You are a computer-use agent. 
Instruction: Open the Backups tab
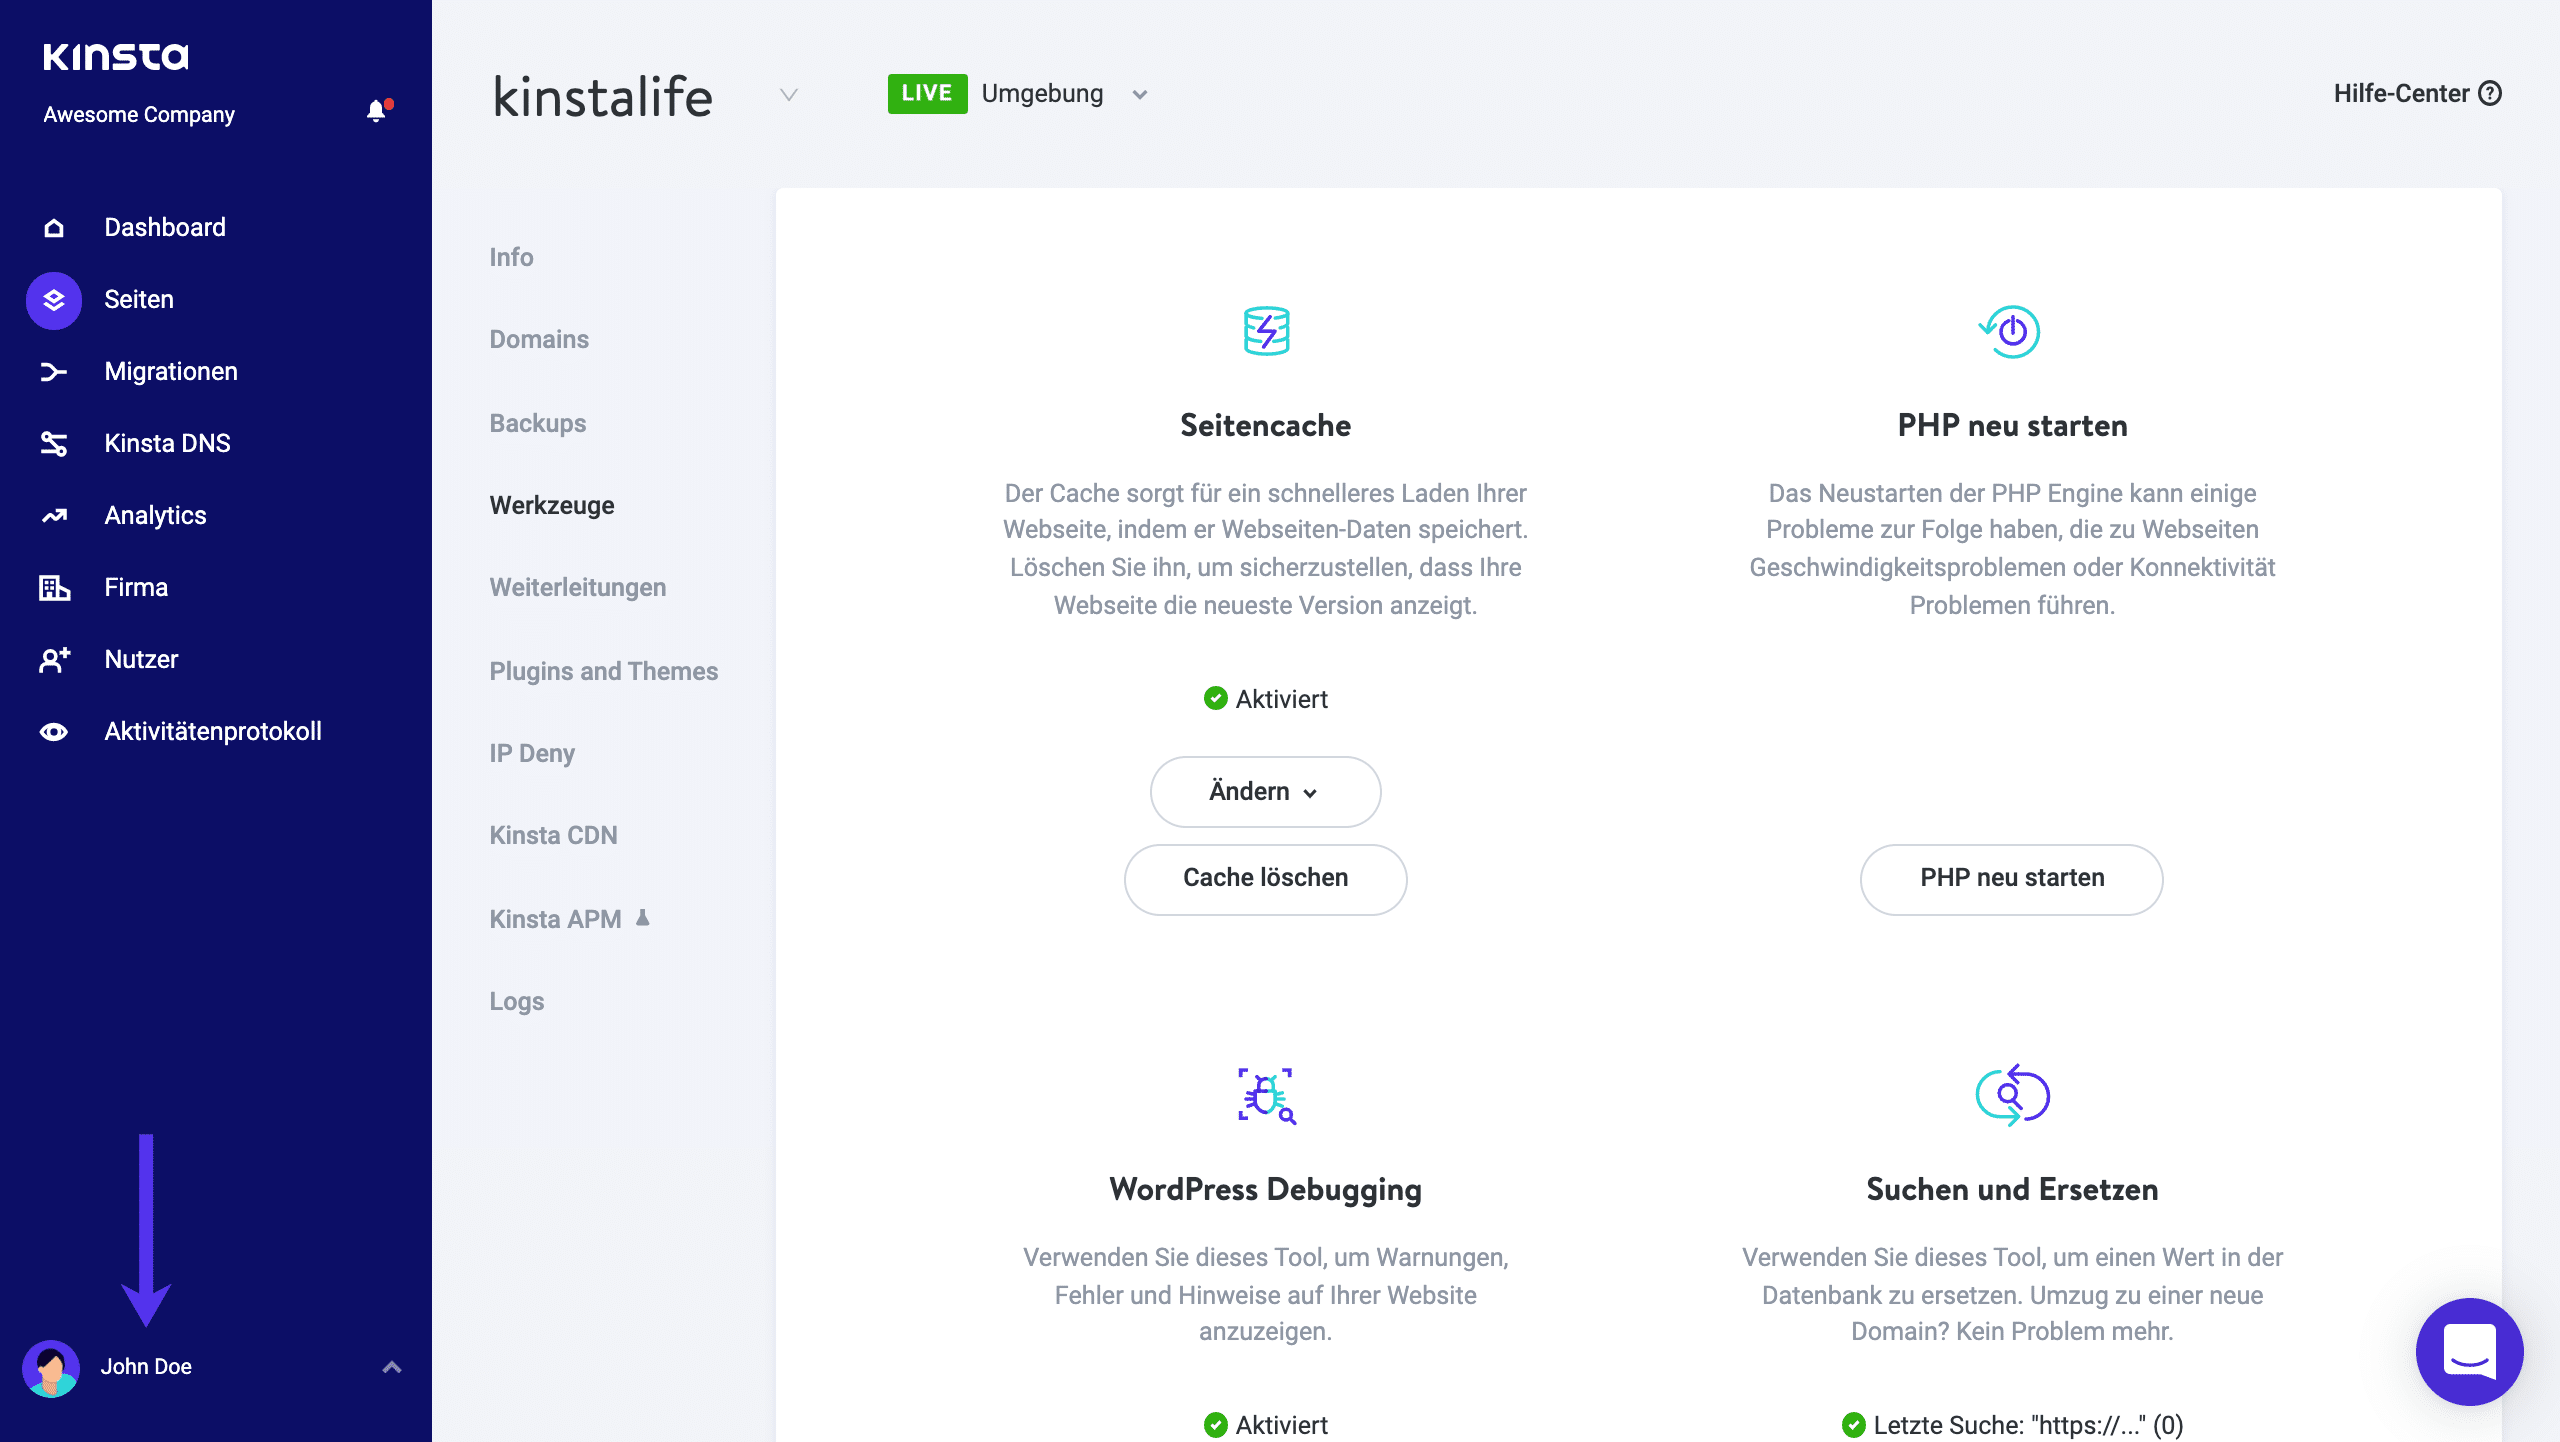point(538,423)
